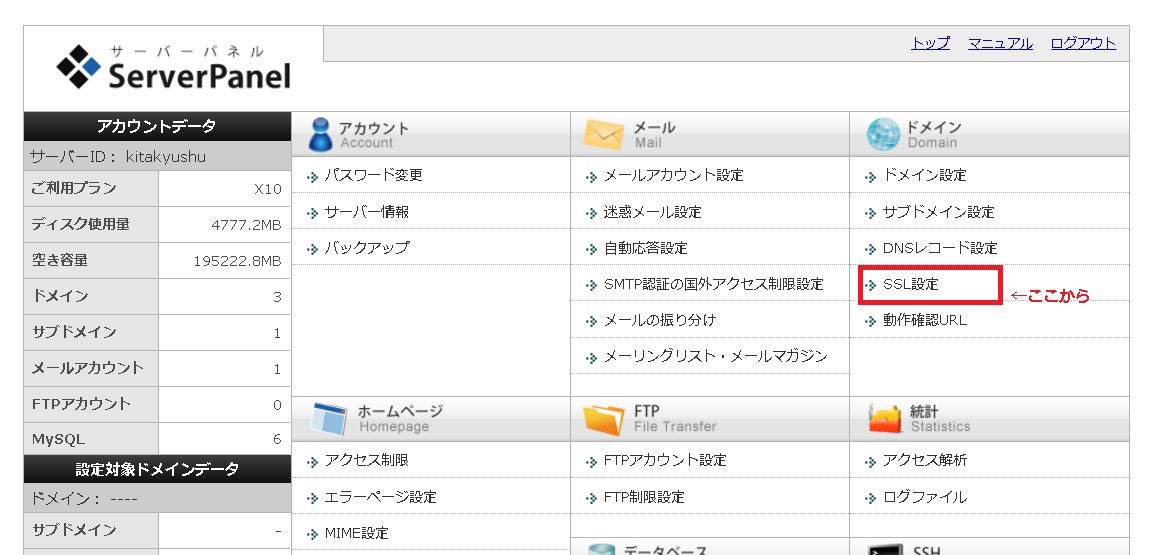Open アクセス解析
This screenshot has height=555, width=1155.
[x=924, y=461]
